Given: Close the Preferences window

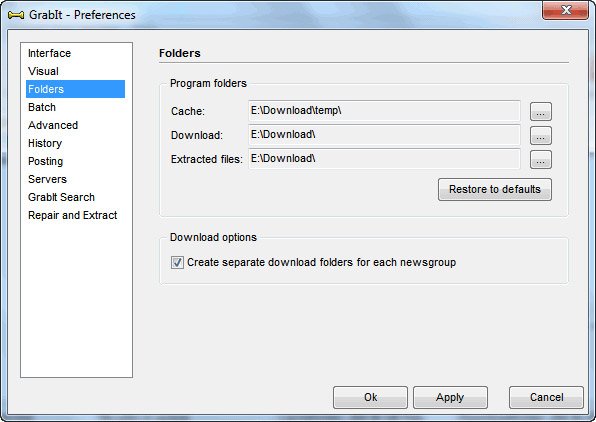Looking at the screenshot, I should tap(566, 10).
